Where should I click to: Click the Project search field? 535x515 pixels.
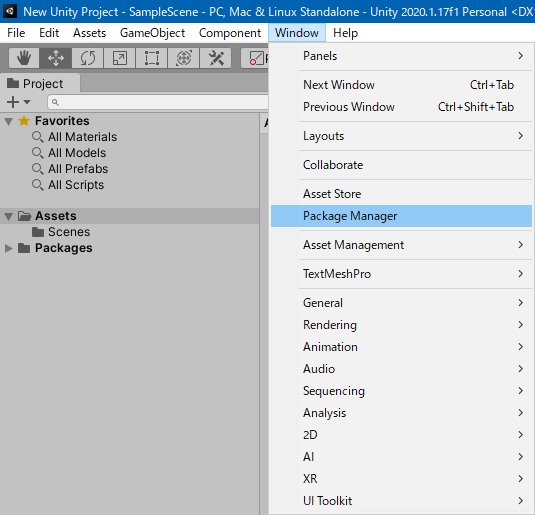[x=158, y=102]
